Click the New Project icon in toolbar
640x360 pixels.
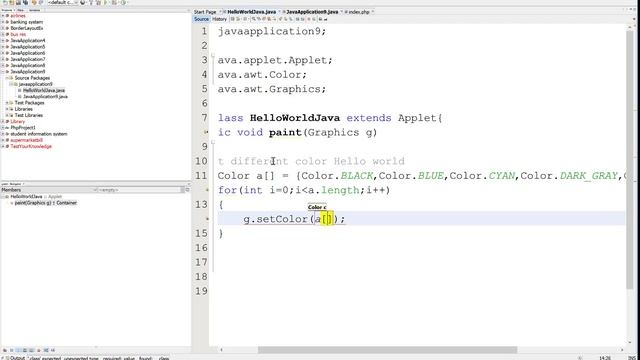pyautogui.click(x=11, y=2)
